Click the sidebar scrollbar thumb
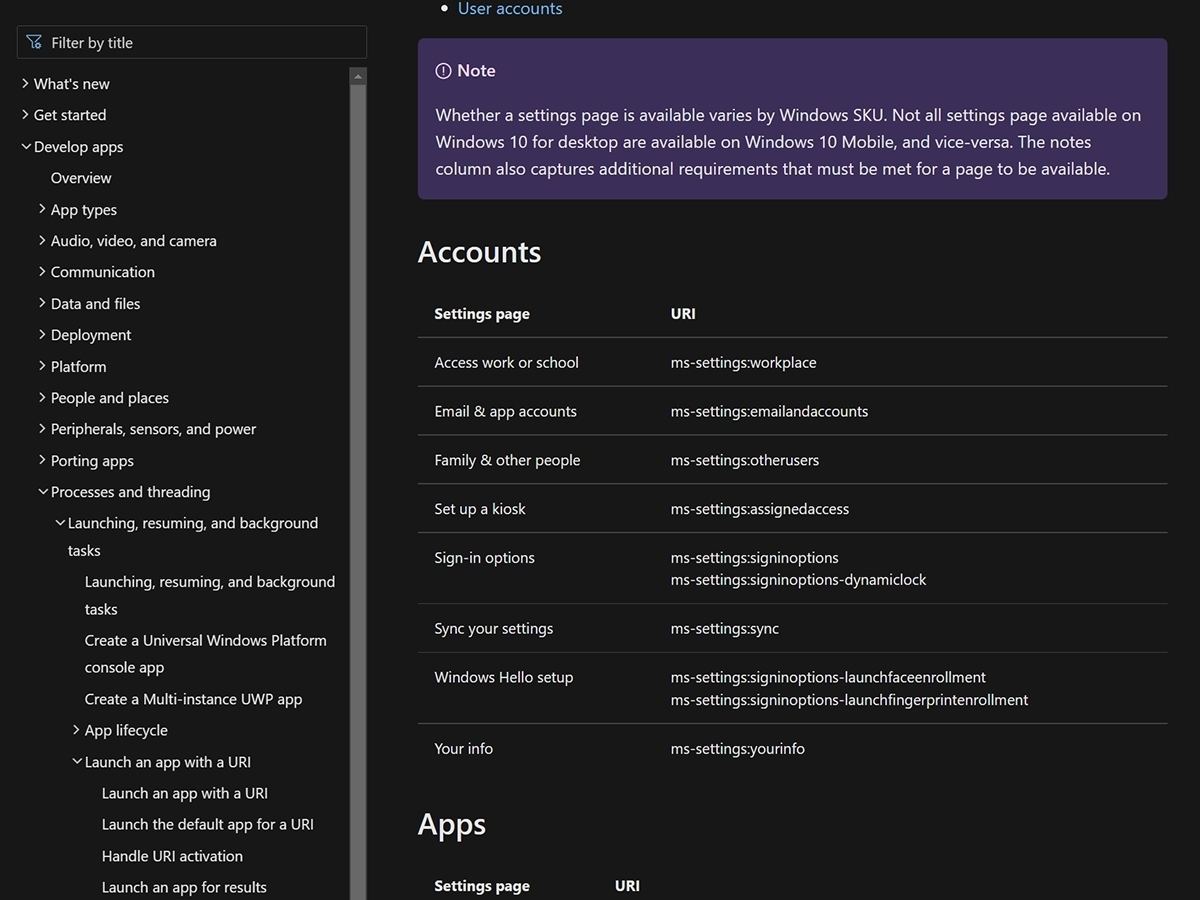This screenshot has width=1200, height=900. pyautogui.click(x=358, y=490)
